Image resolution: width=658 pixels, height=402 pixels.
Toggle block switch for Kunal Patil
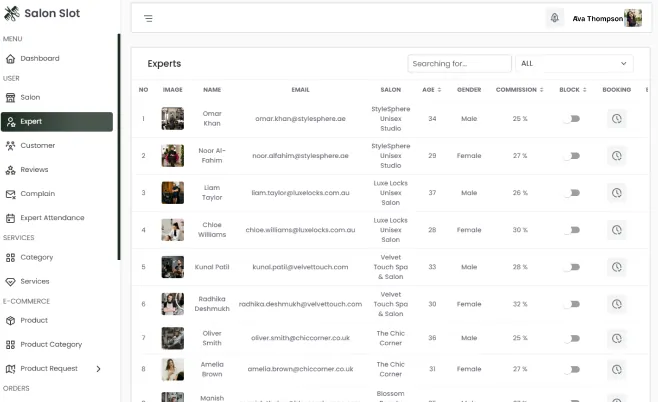click(572, 267)
